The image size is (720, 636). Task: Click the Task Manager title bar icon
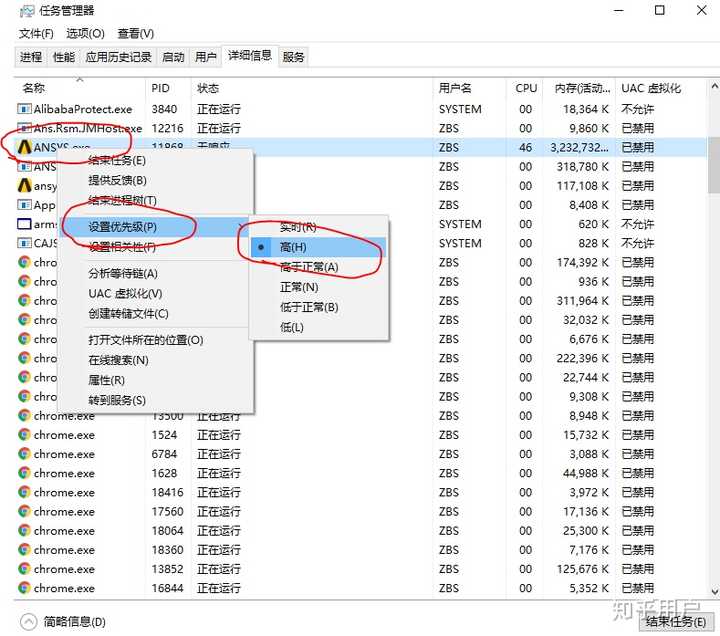[27, 11]
